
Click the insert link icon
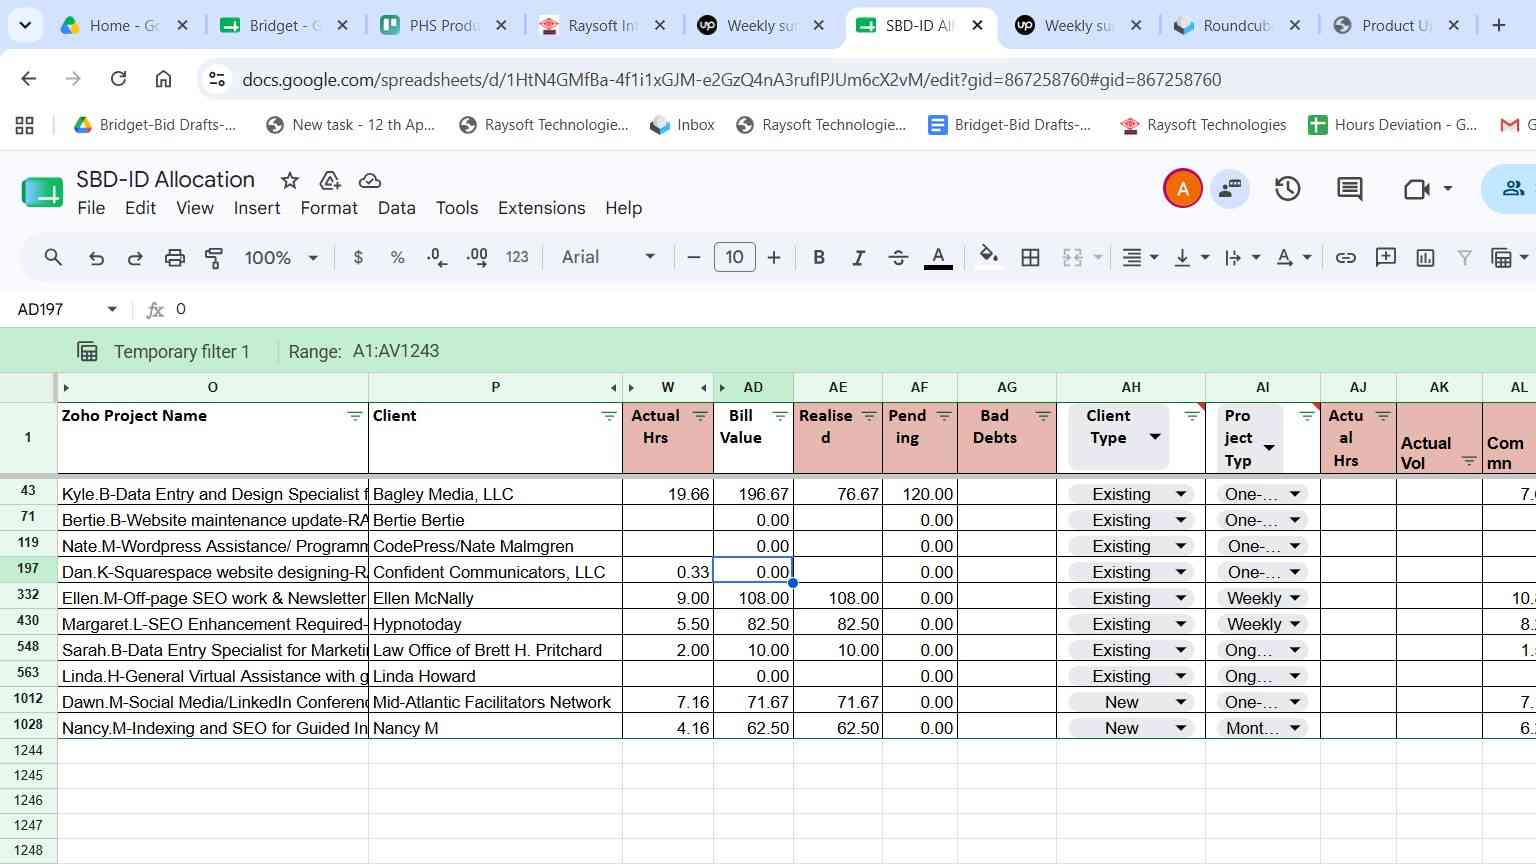pyautogui.click(x=1346, y=258)
